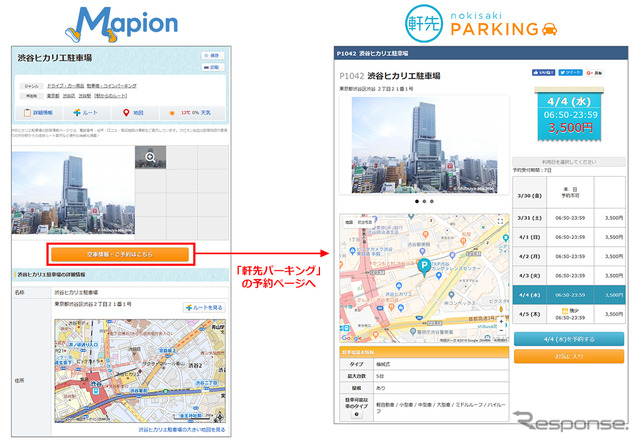Select the third photo carousel dot
The image size is (640, 443).
(432, 201)
